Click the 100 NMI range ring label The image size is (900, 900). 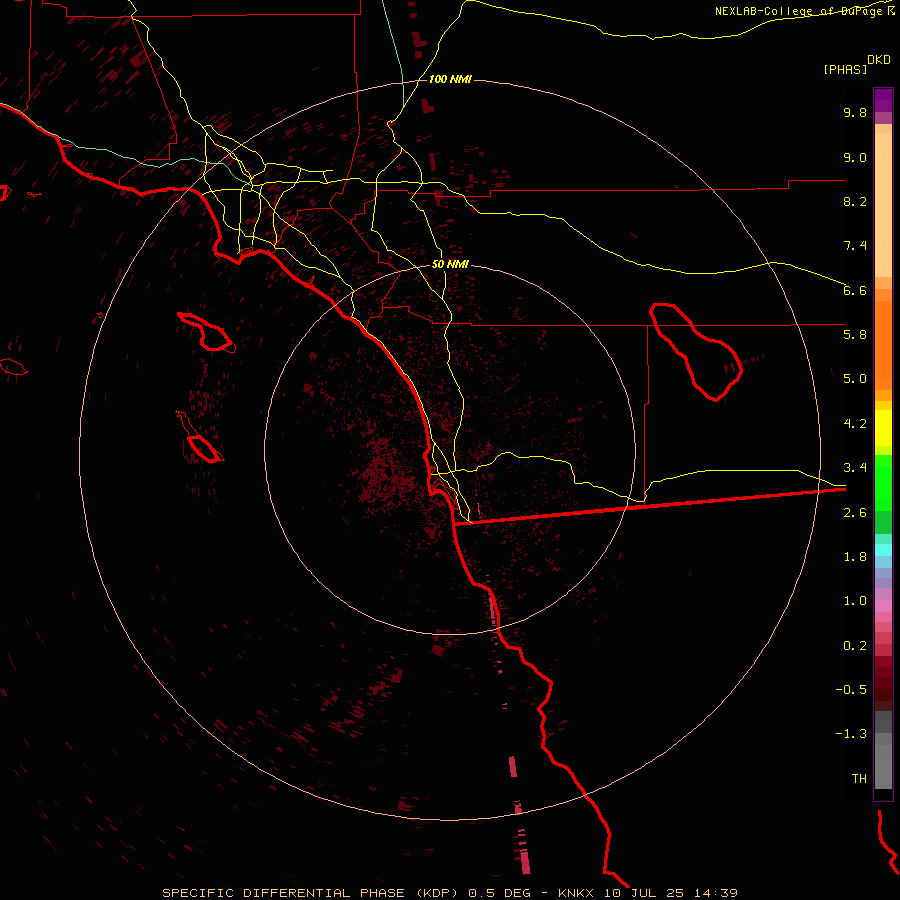(x=450, y=79)
